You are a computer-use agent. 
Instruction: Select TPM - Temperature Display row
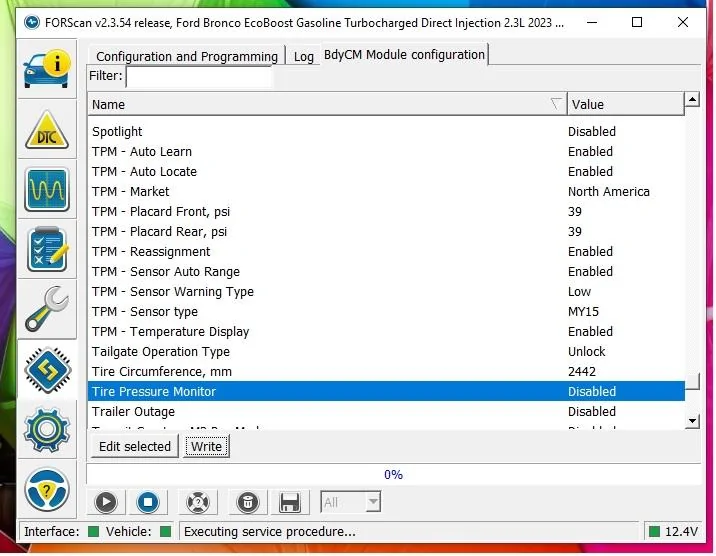click(386, 331)
